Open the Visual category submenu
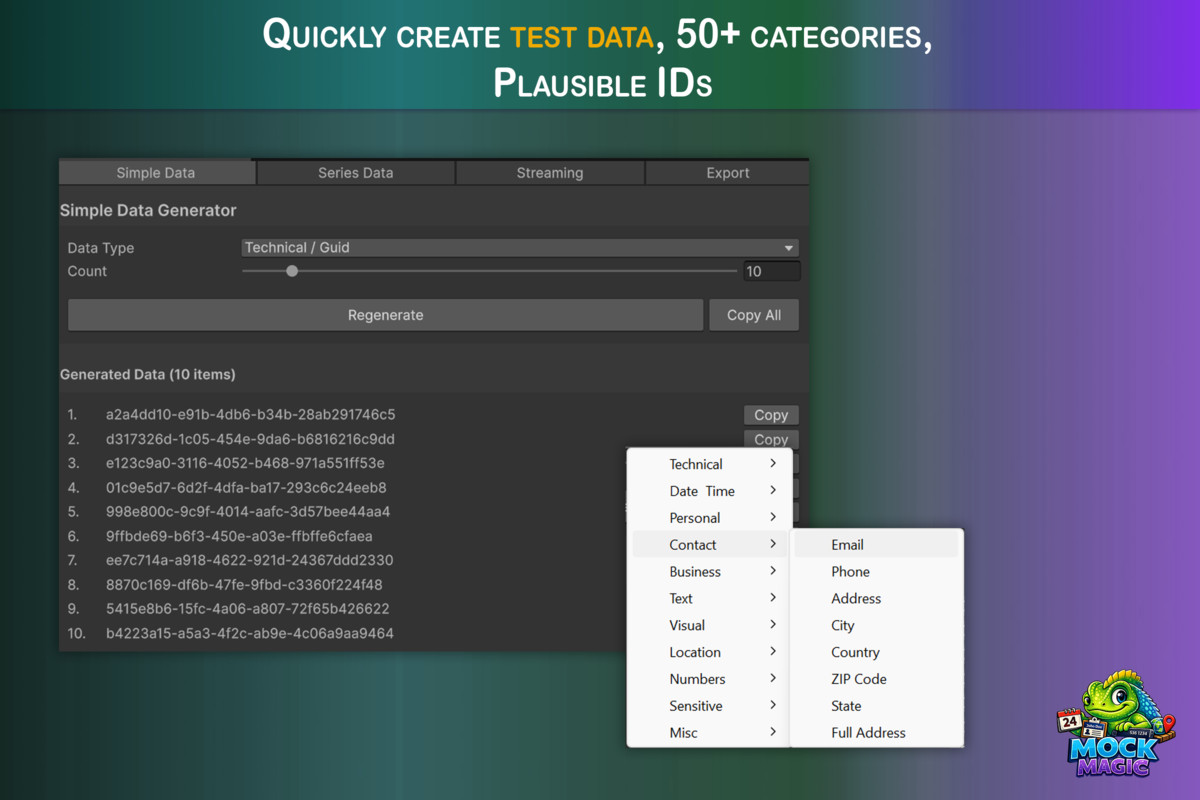Screen dimensions: 1200x800 710,625
